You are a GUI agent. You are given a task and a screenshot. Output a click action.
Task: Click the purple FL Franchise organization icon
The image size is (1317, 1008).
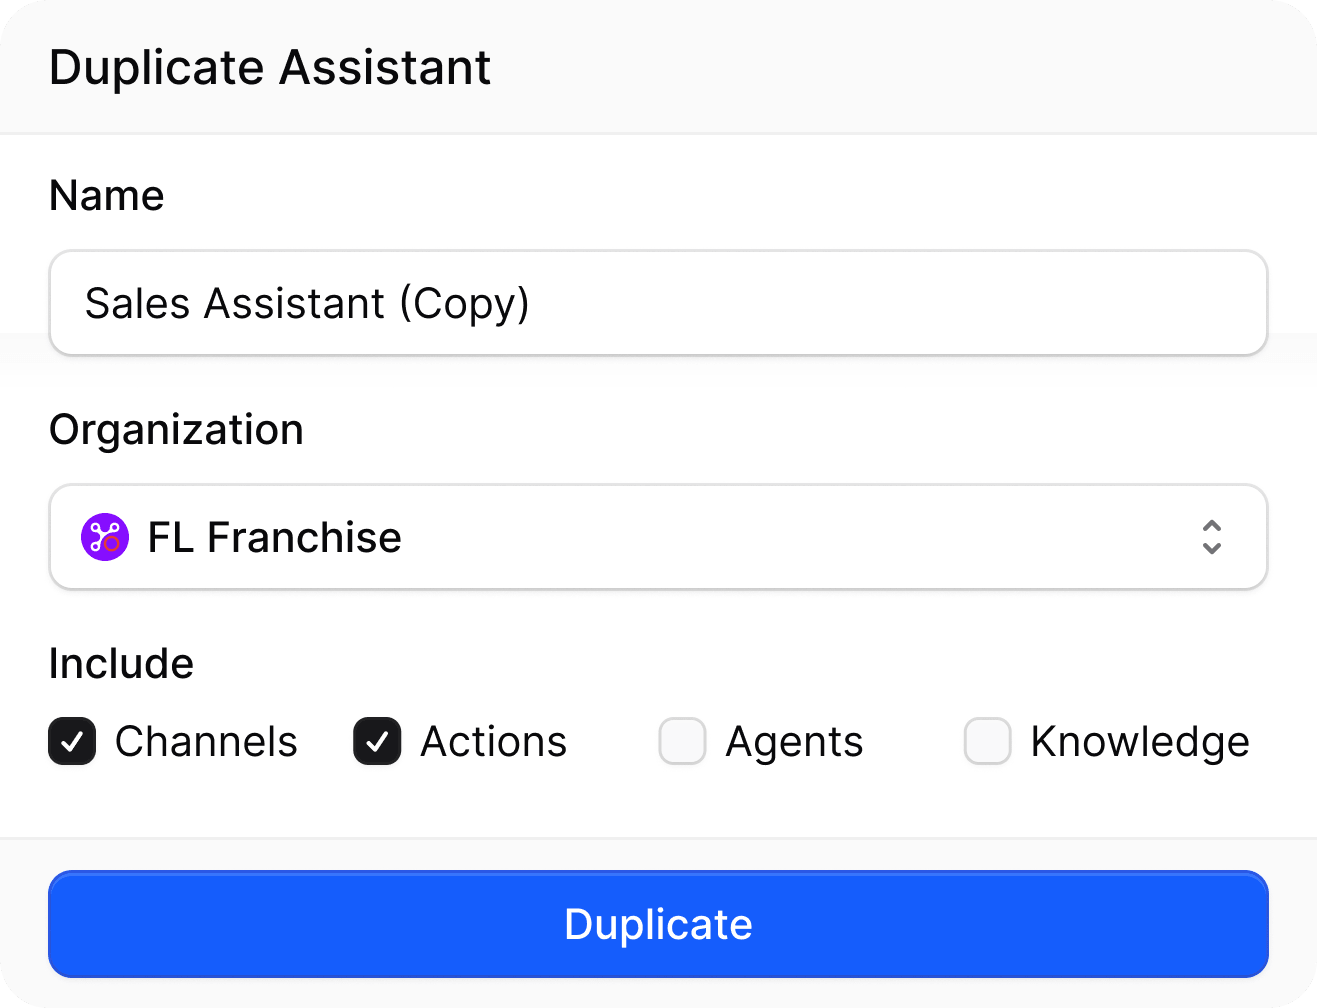click(105, 537)
